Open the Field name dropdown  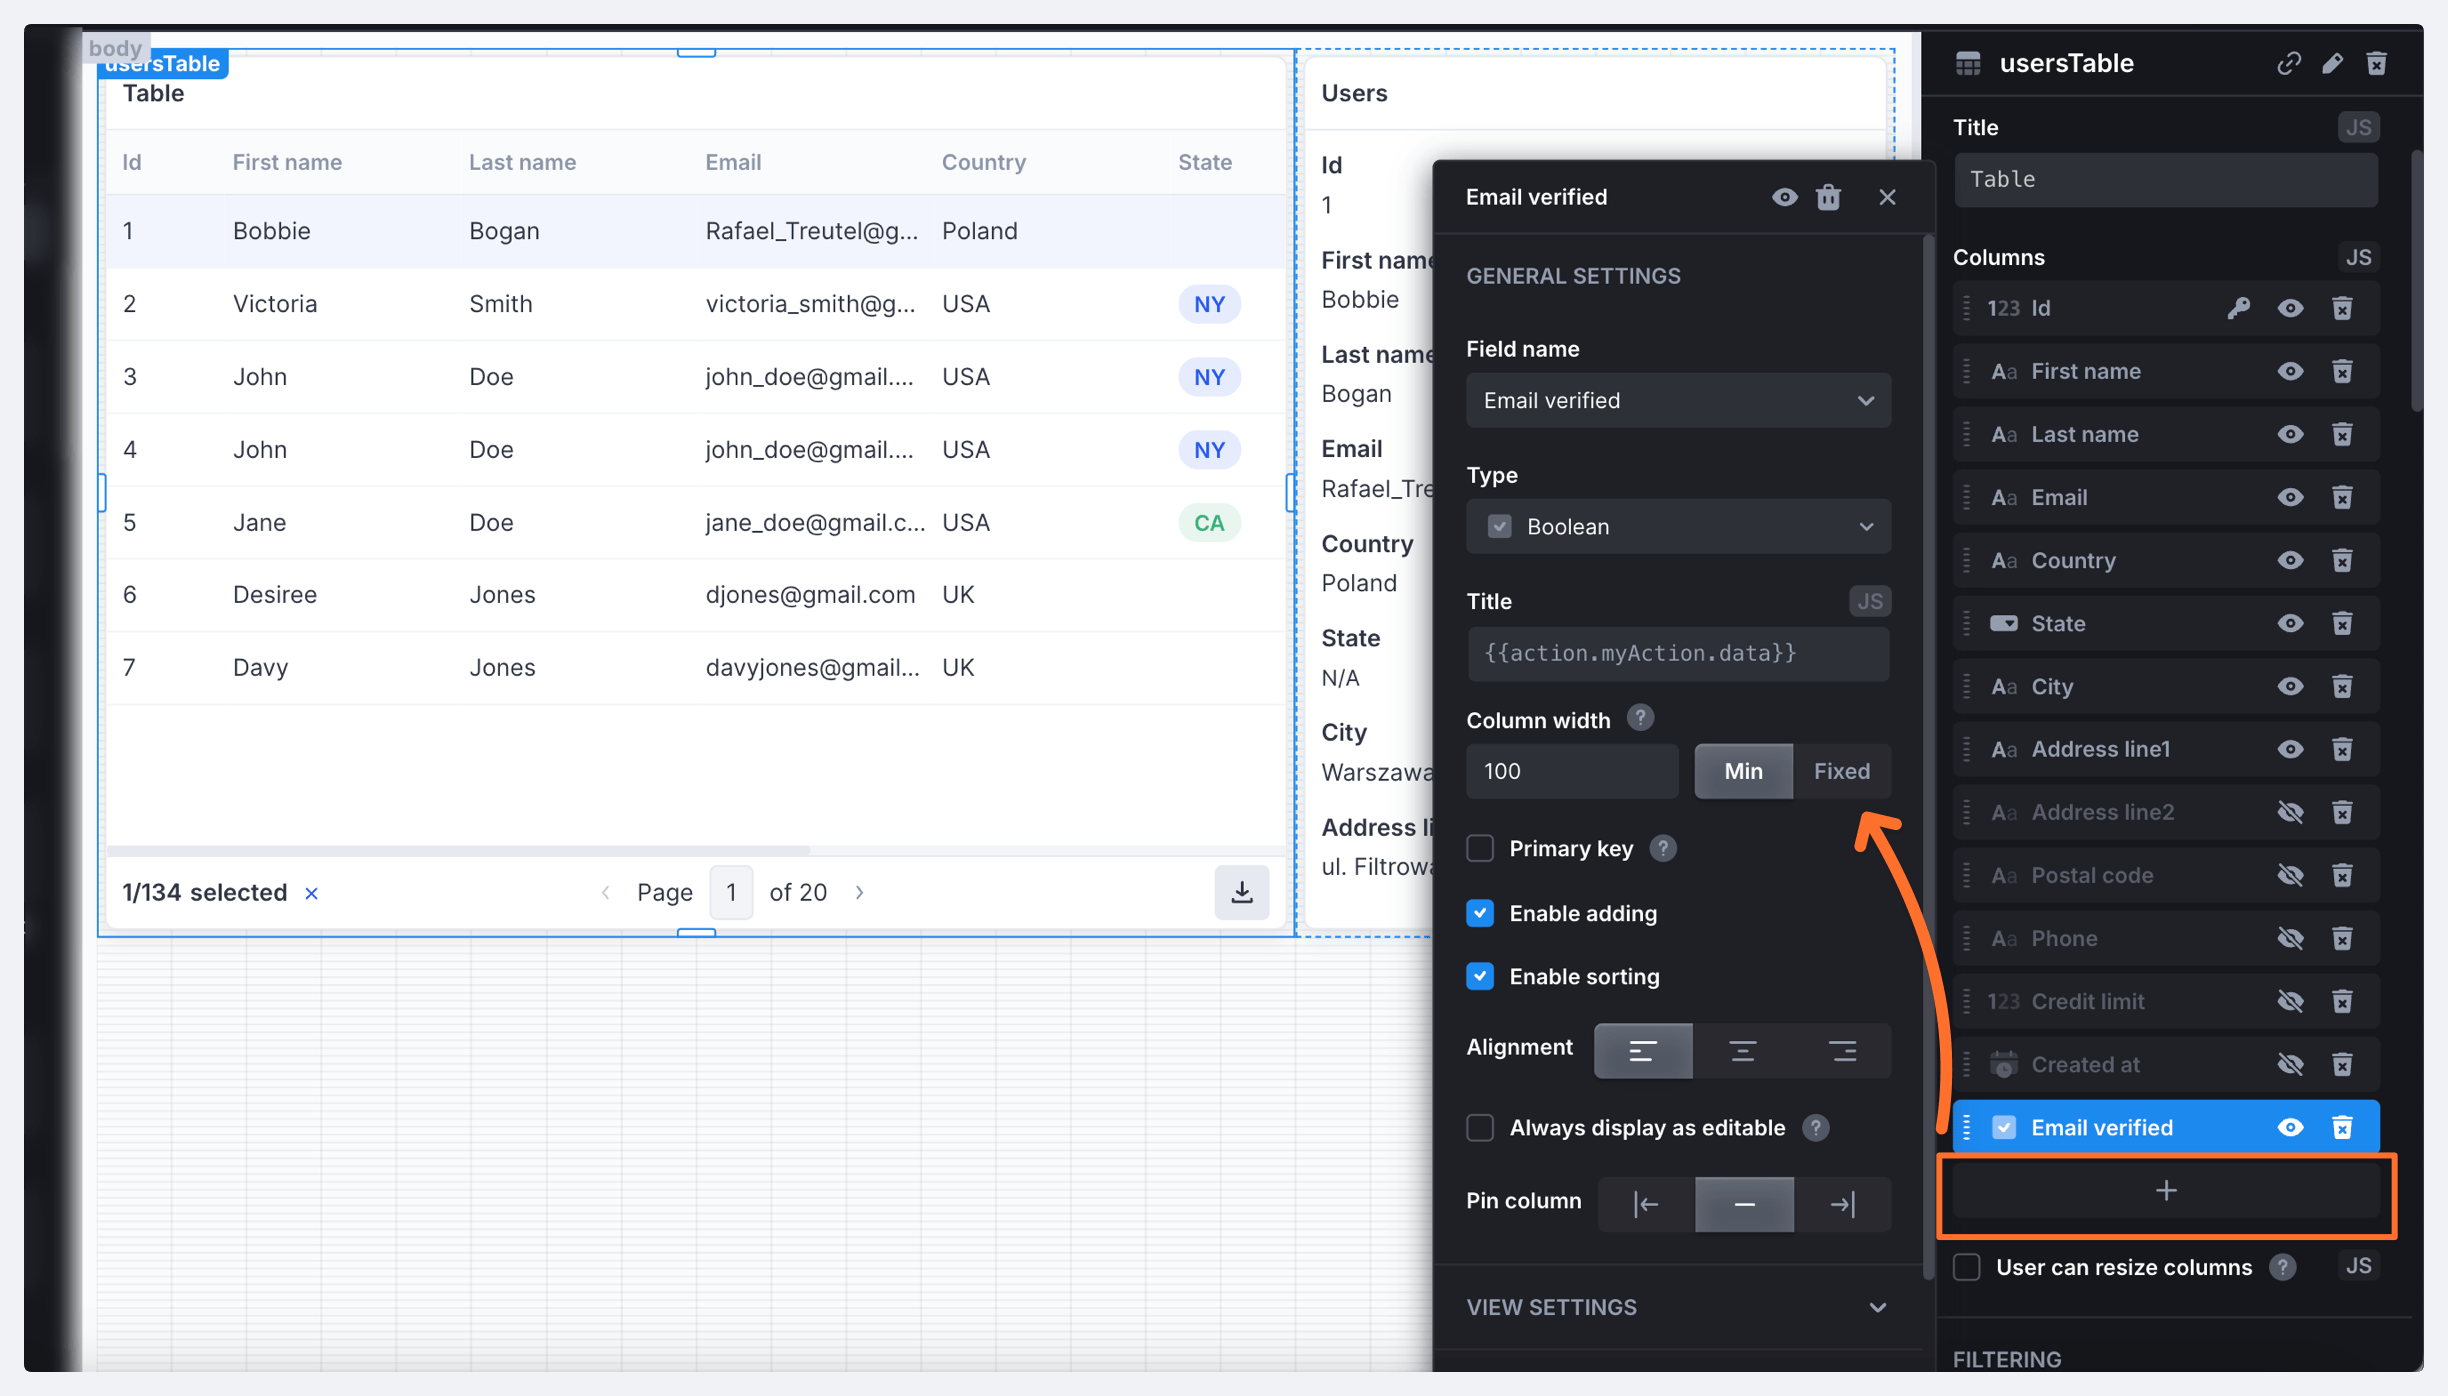[1678, 400]
